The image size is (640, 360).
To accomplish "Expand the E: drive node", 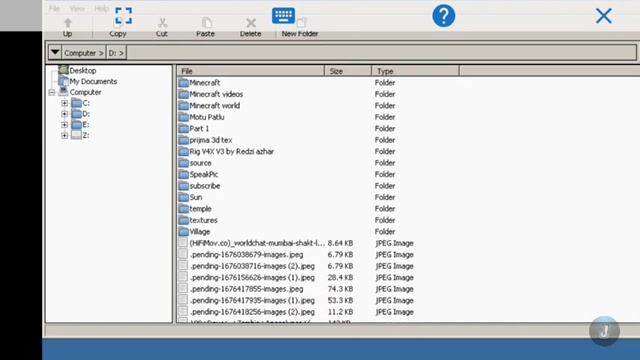I will 64,124.
